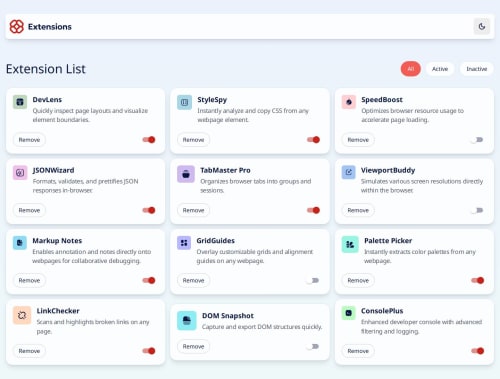Turn off the ConsolePlus toggle
The height and width of the screenshot is (379, 500).
478,351
